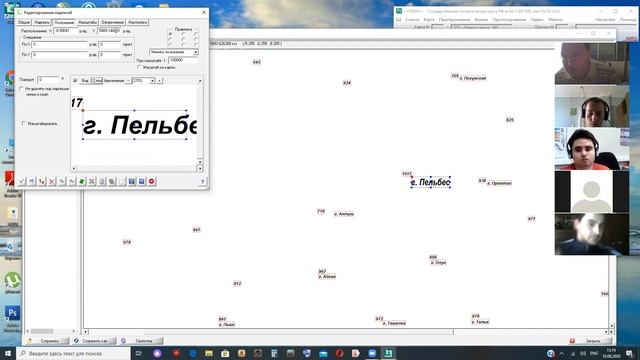Open the Opera icon on the taskbar
Image resolution: width=640 pixels, height=360 pixels.
coord(339,353)
